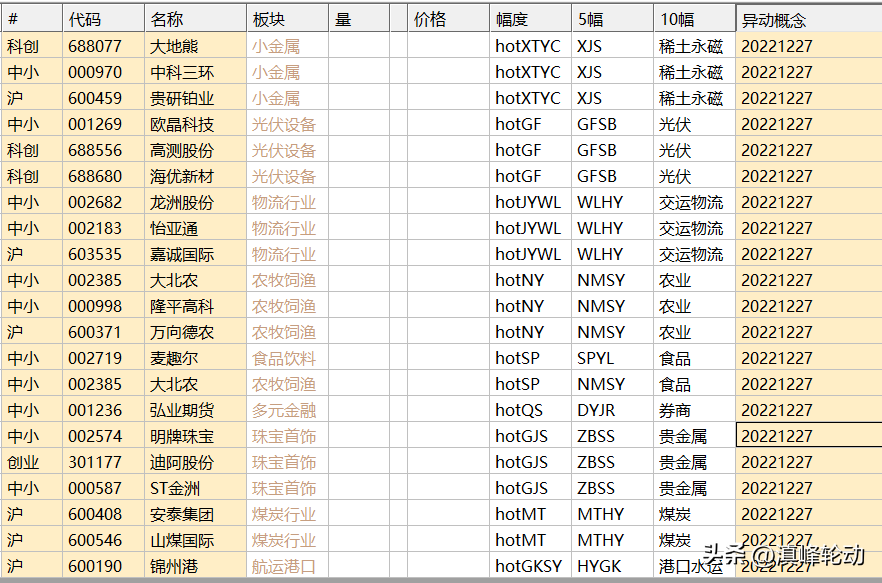882x583 pixels.
Task: Click the 5幅 column header
Action: coord(613,19)
